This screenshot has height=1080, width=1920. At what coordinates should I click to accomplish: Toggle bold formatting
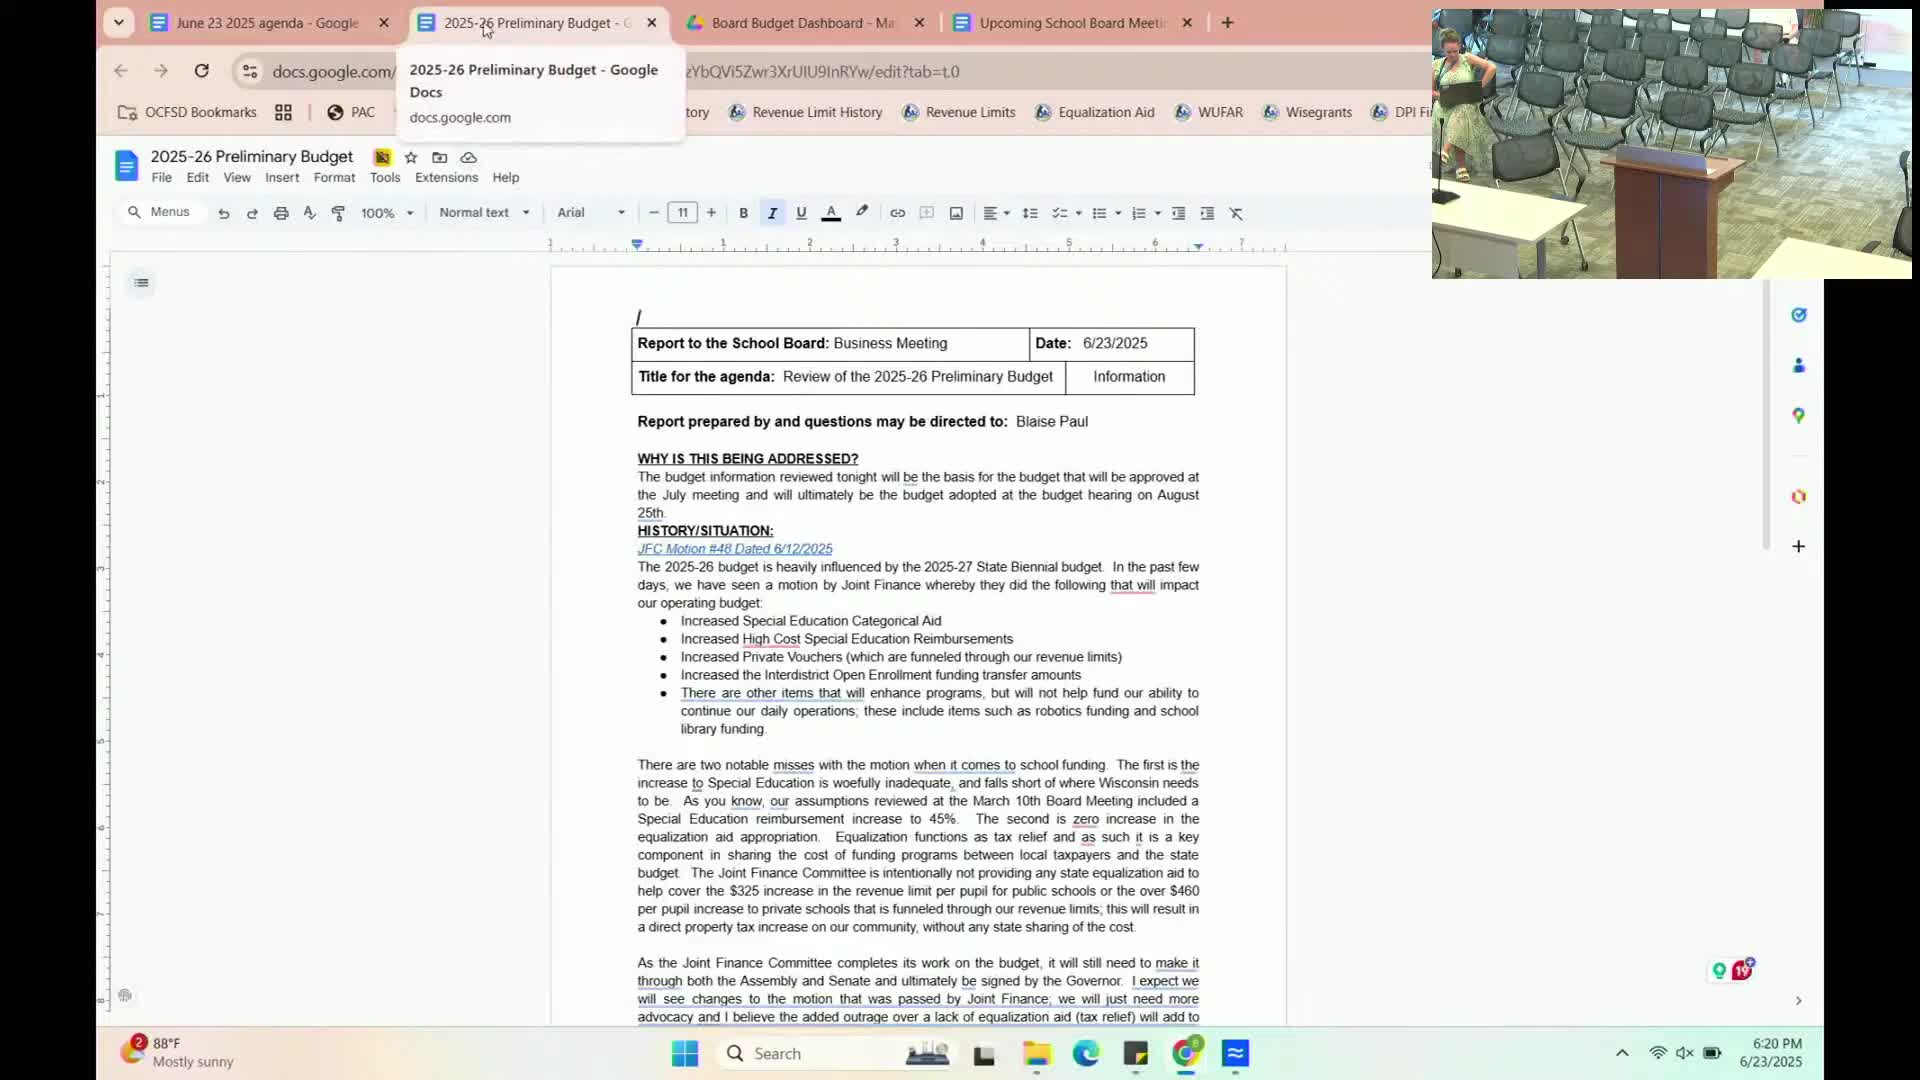tap(743, 213)
